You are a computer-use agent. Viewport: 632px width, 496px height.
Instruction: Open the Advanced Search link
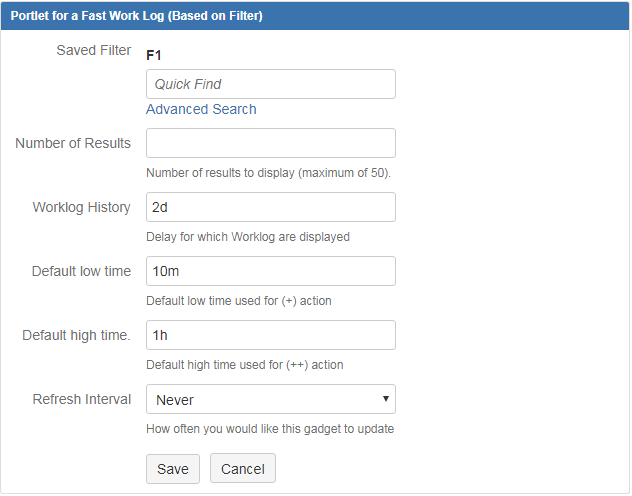pos(201,109)
